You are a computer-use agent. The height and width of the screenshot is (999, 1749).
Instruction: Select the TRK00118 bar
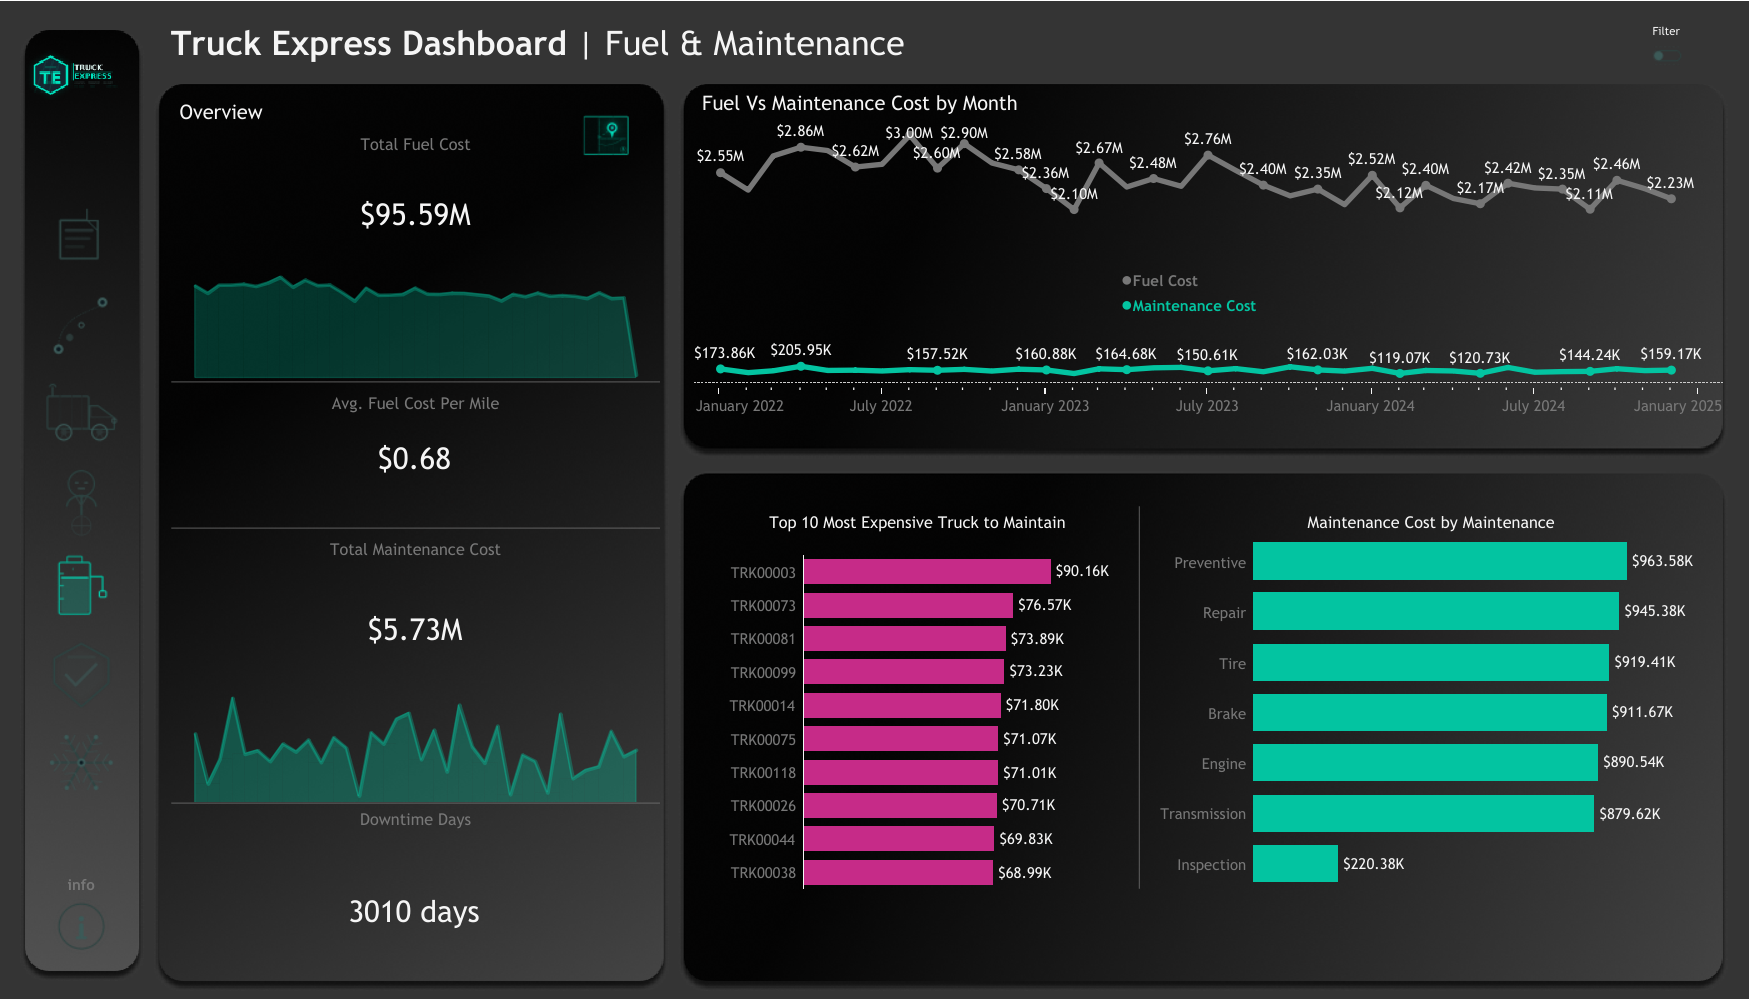tap(901, 772)
